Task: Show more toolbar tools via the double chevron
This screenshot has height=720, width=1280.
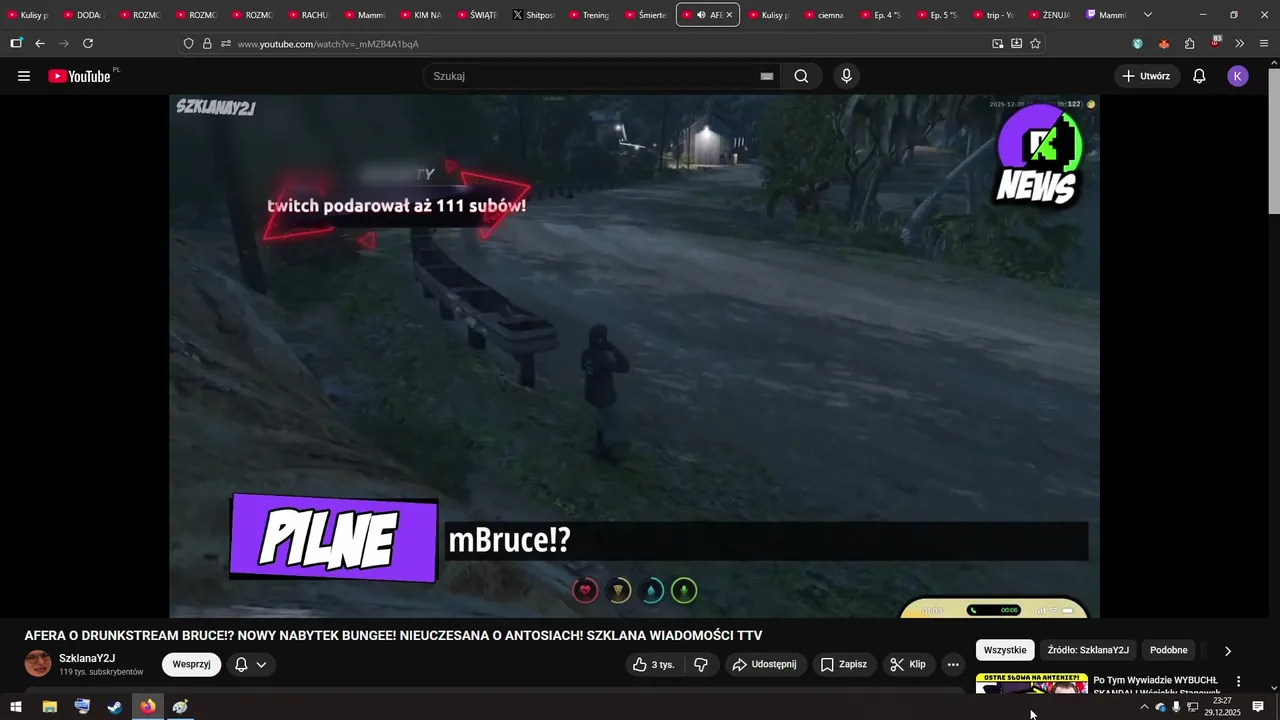Action: (1240, 44)
